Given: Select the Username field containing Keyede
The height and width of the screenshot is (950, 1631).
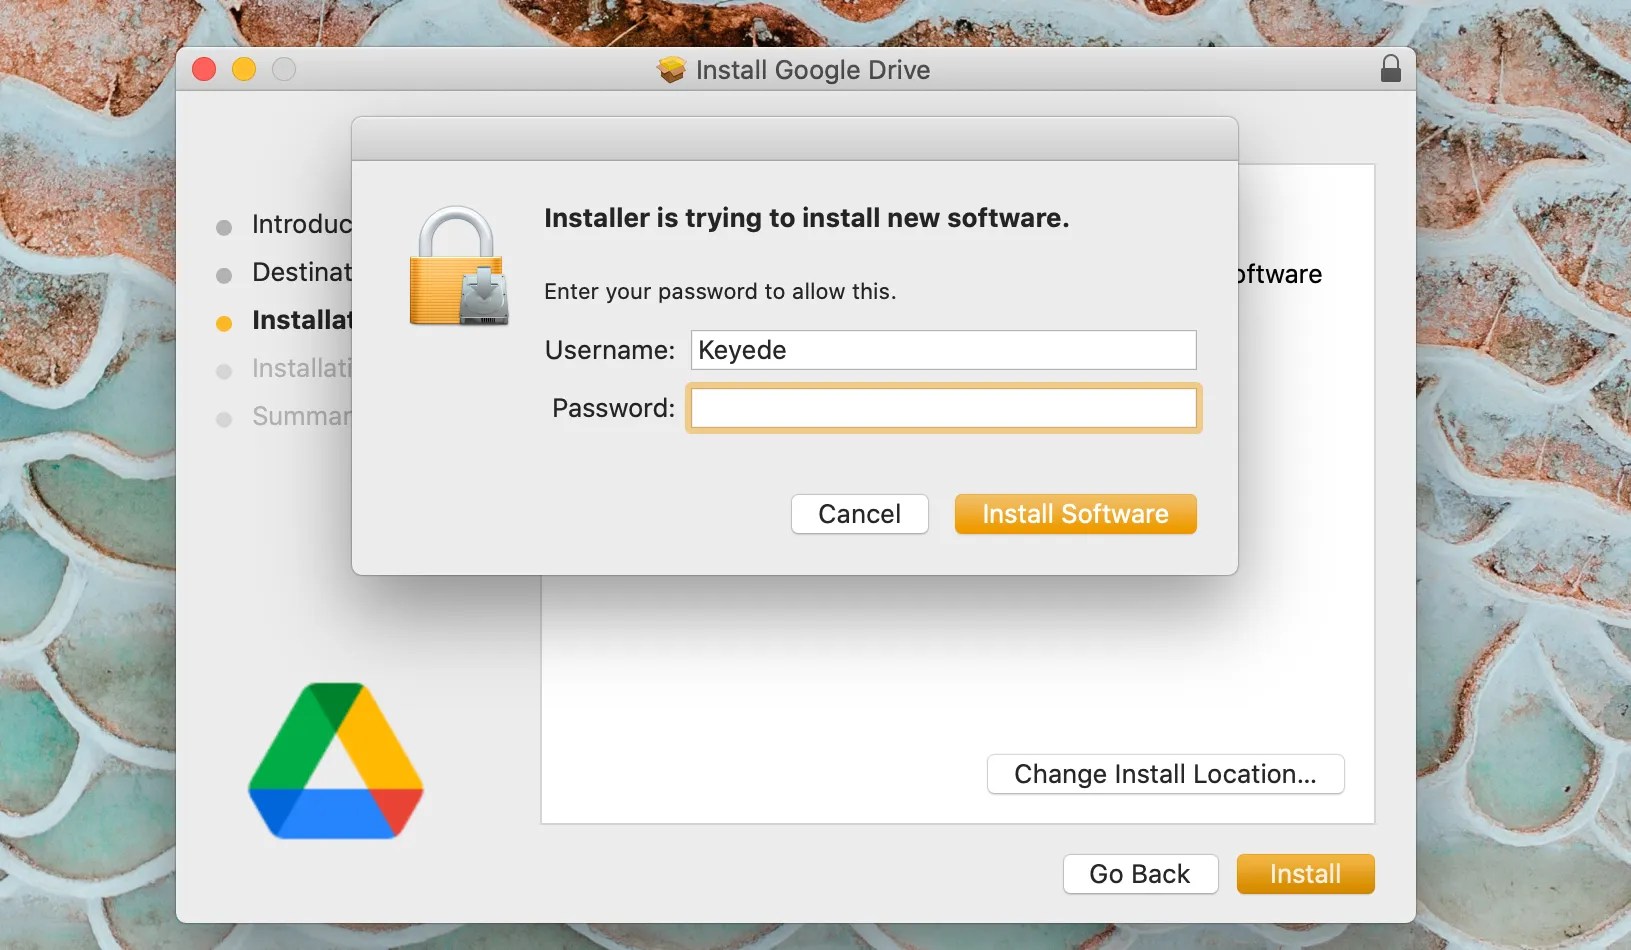Looking at the screenshot, I should (x=942, y=350).
